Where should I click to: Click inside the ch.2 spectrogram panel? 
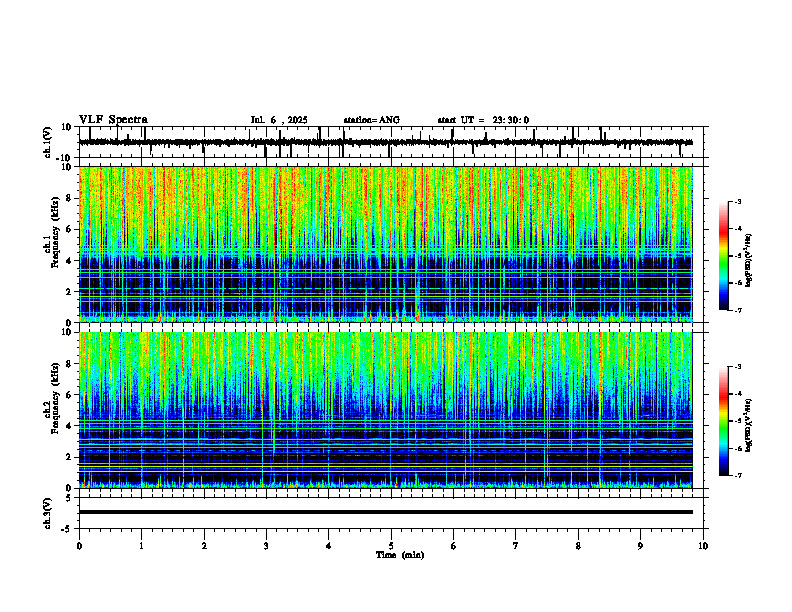coord(386,410)
